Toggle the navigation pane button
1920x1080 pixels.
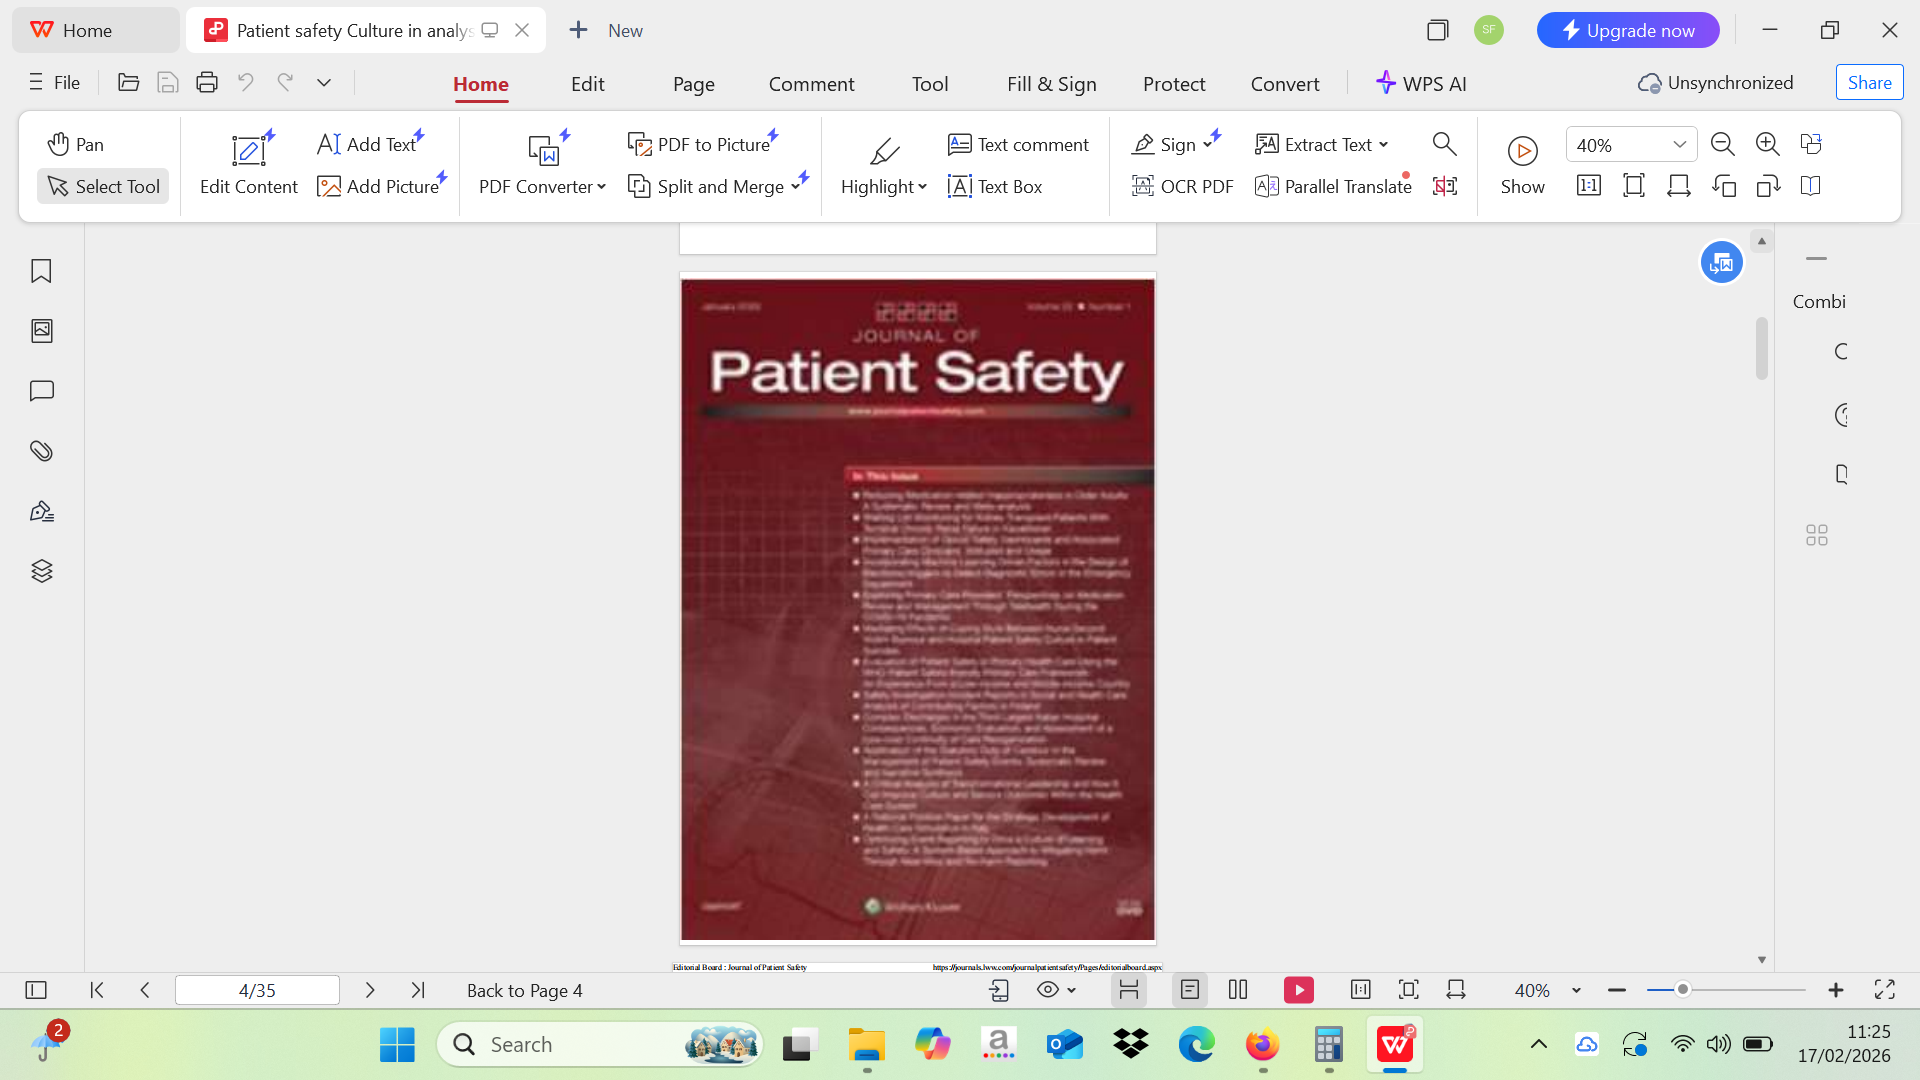pos(36,990)
